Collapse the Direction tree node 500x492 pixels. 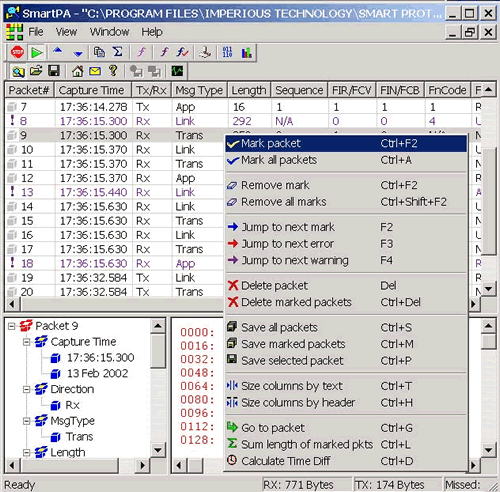pyautogui.click(x=27, y=389)
